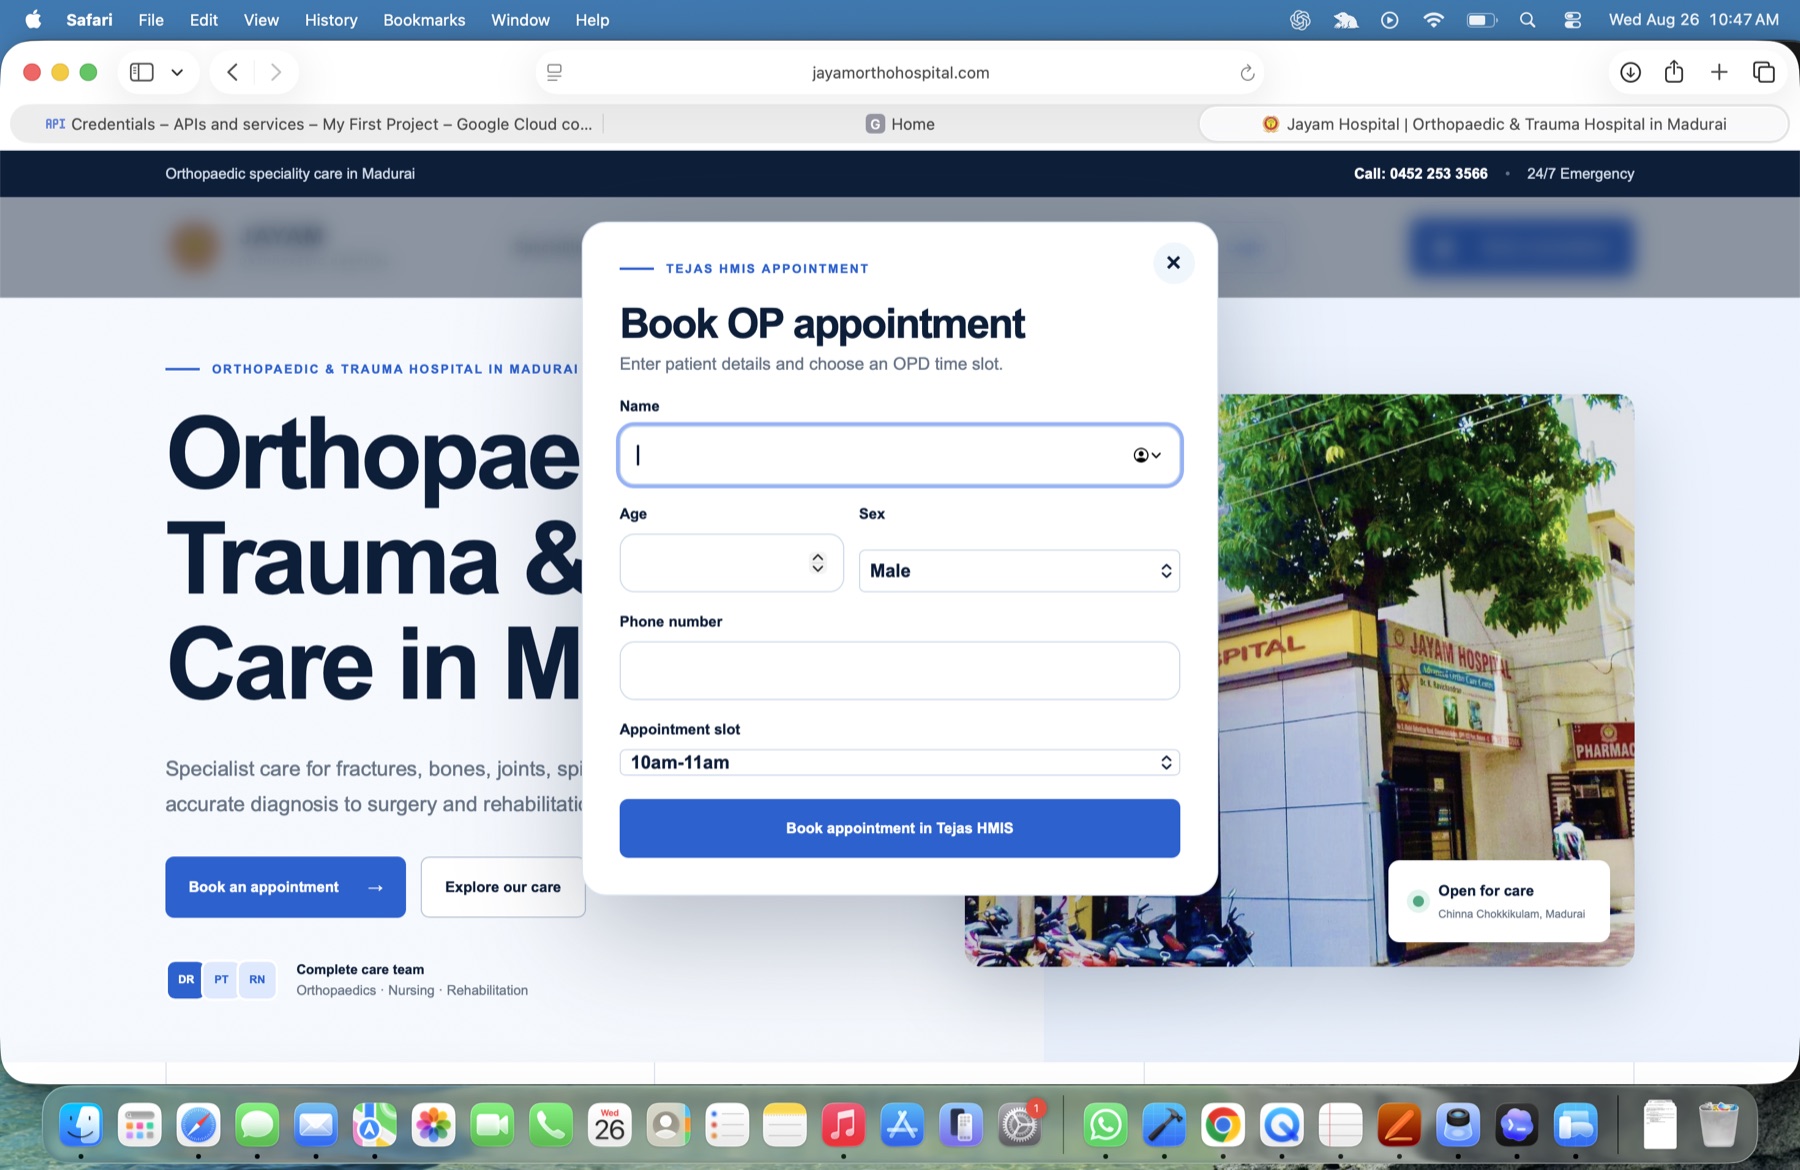Open the Window menu
Image resolution: width=1800 pixels, height=1170 pixels.
tap(520, 20)
